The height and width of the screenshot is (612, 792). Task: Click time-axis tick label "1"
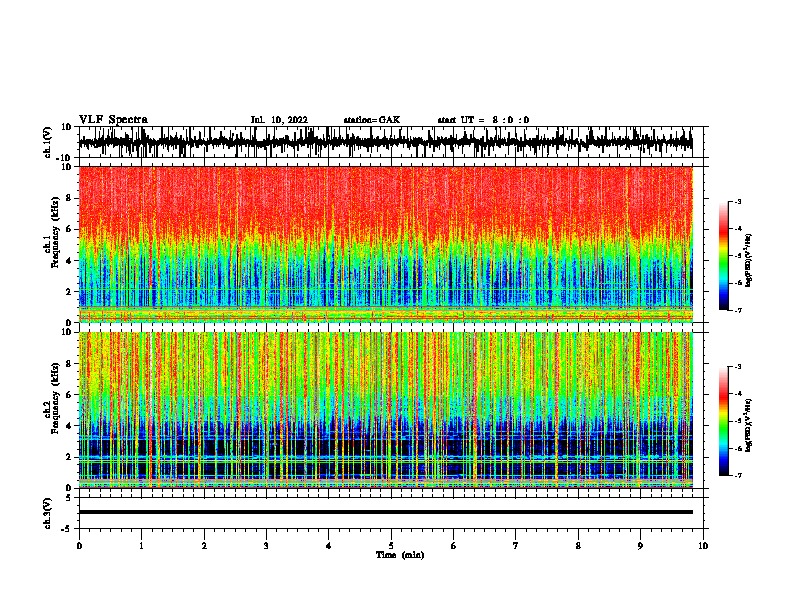click(x=141, y=546)
